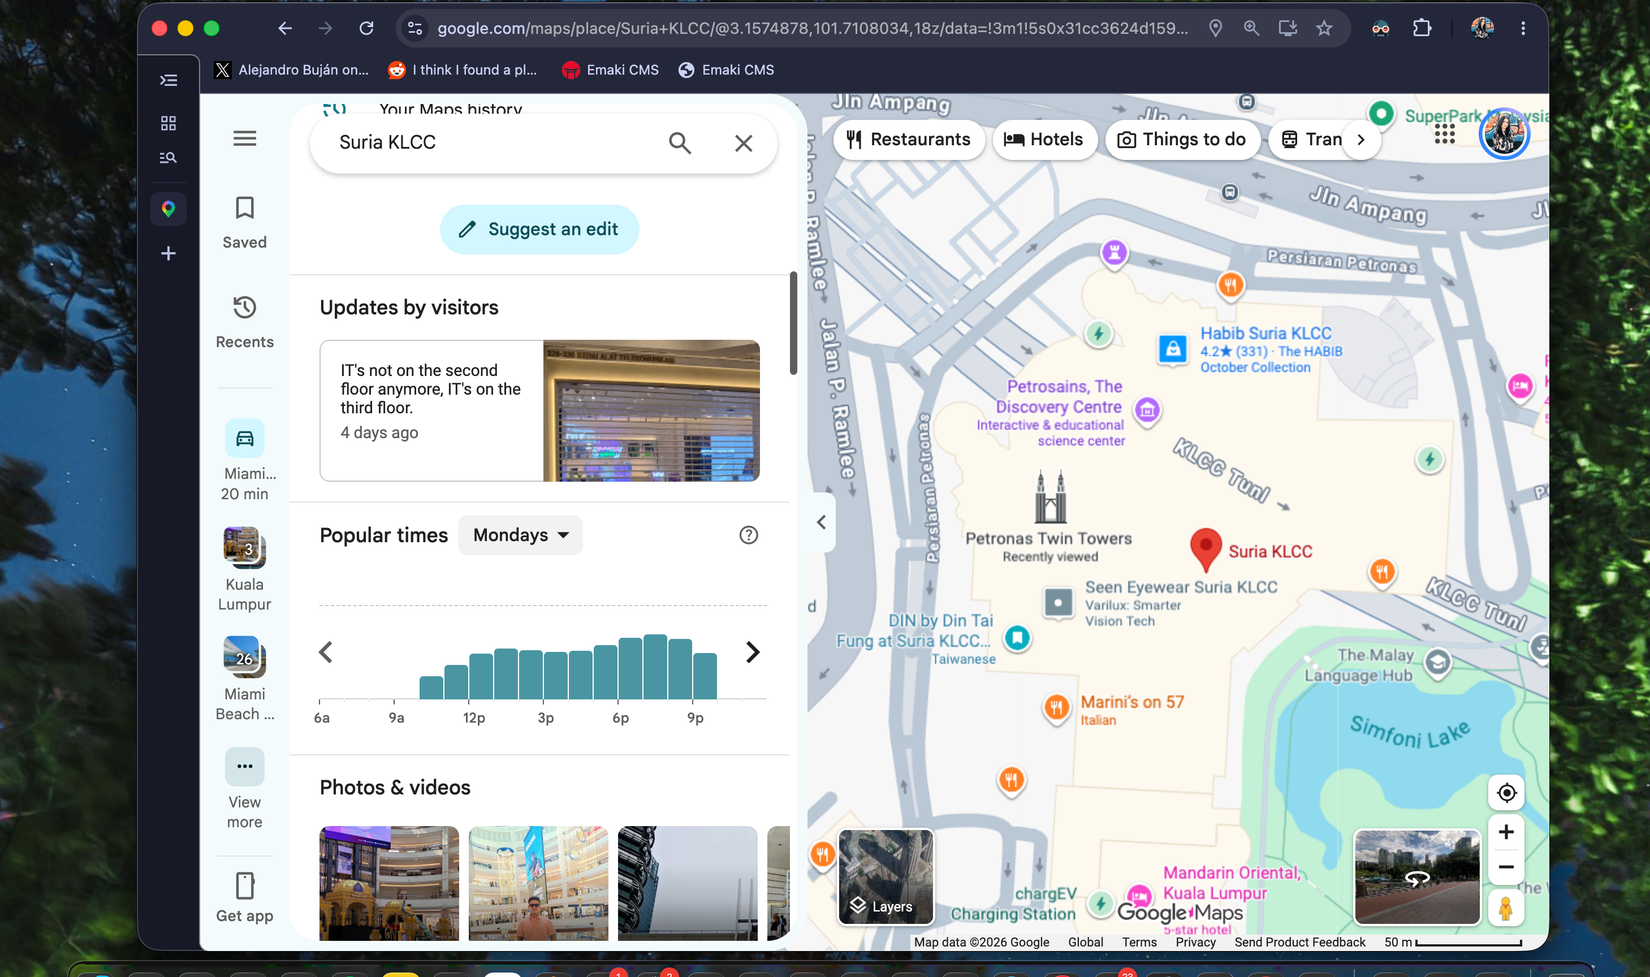This screenshot has height=977, width=1650.
Task: Reload the page in the browser toolbar
Action: pyautogui.click(x=367, y=28)
